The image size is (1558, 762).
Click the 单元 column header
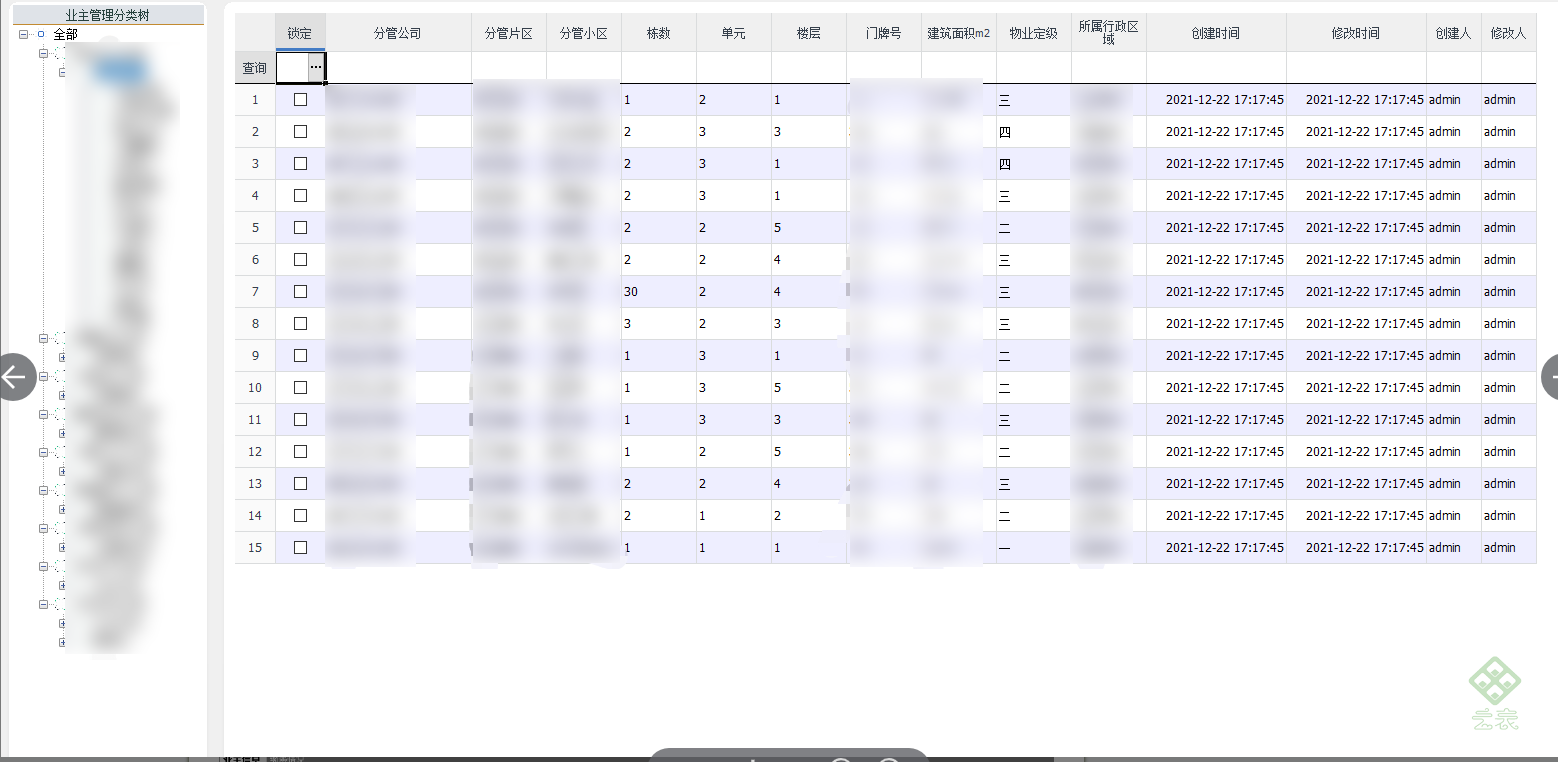(x=734, y=33)
